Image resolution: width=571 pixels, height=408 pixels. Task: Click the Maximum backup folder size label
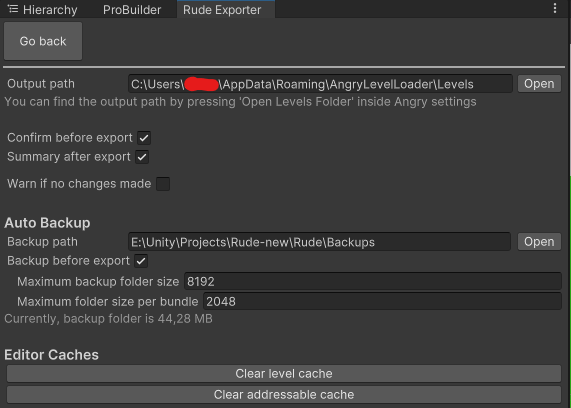(x=98, y=282)
